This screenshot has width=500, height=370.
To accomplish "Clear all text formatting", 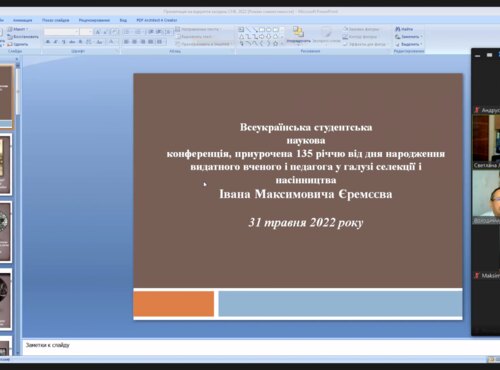I will 114,32.
